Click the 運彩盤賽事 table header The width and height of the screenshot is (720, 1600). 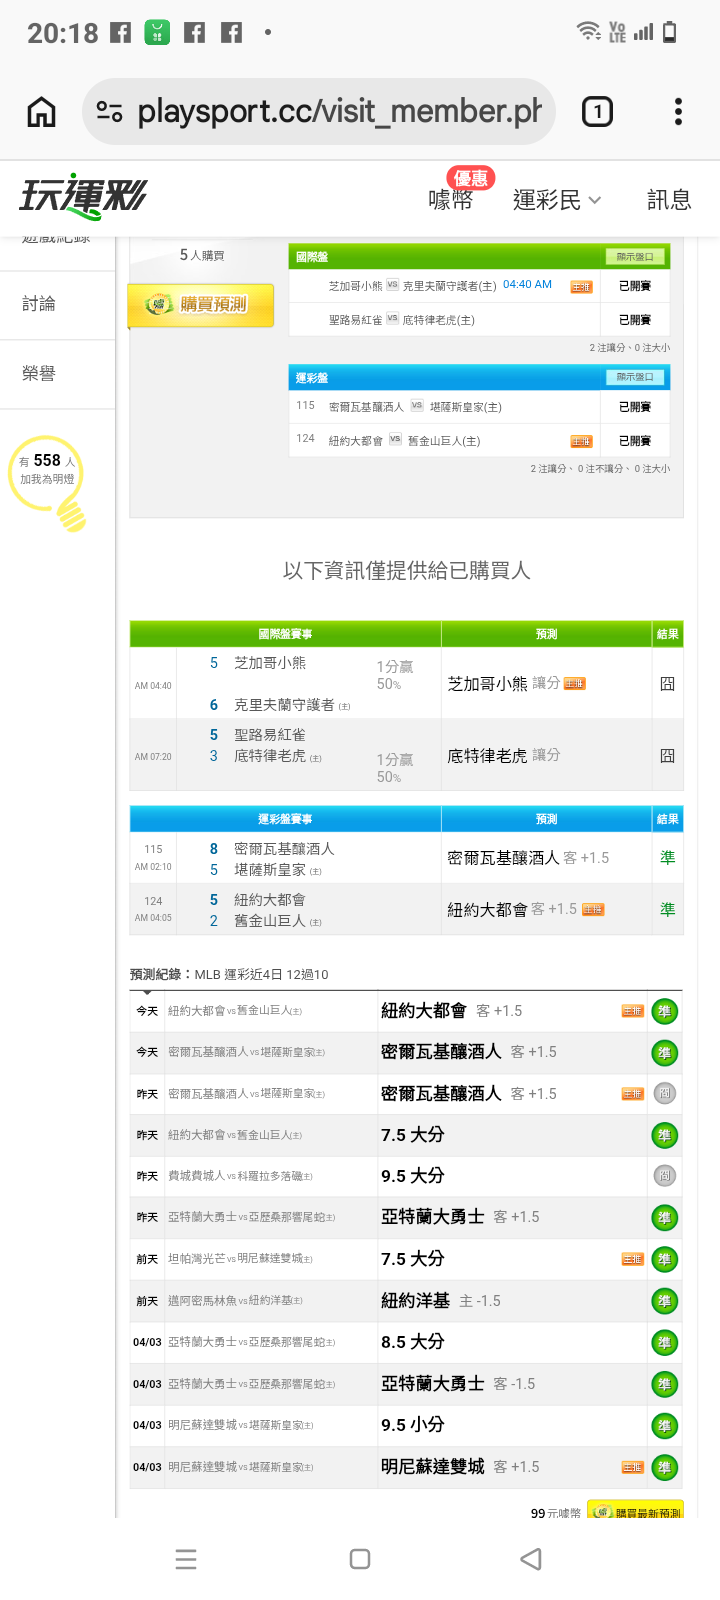coord(285,819)
